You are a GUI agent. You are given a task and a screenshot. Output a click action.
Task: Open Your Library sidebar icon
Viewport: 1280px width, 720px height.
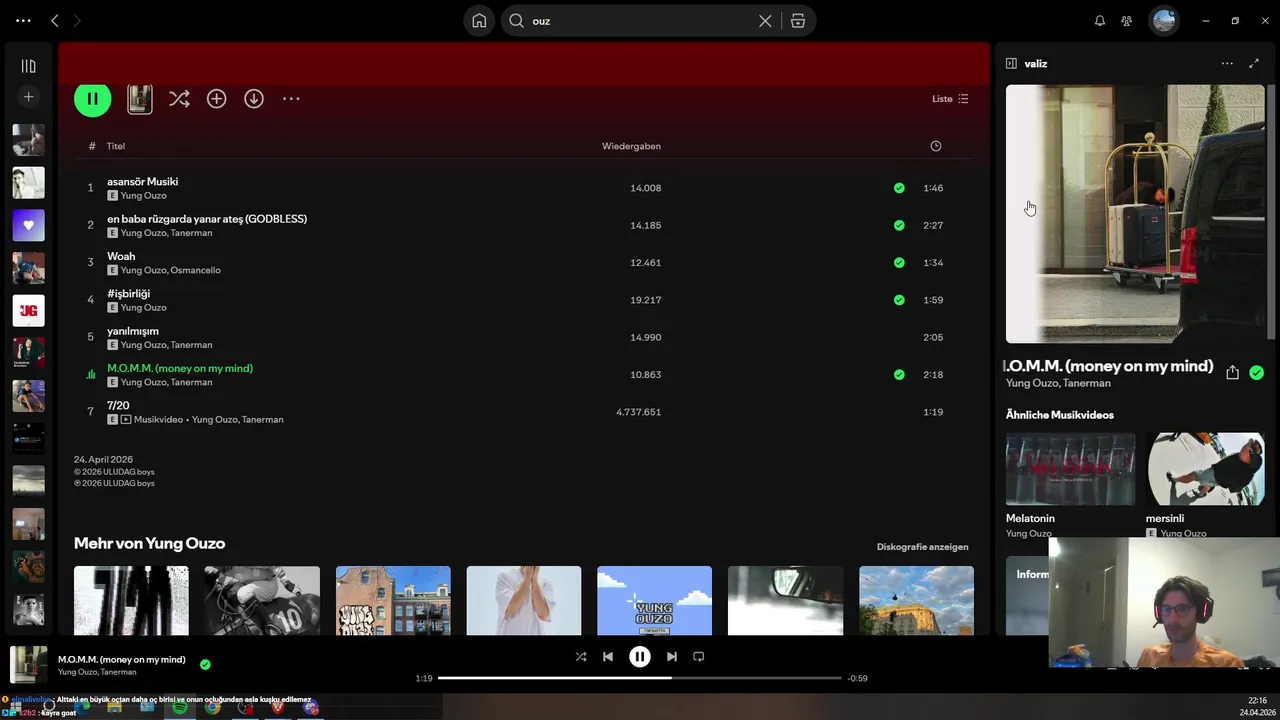pyautogui.click(x=28, y=66)
